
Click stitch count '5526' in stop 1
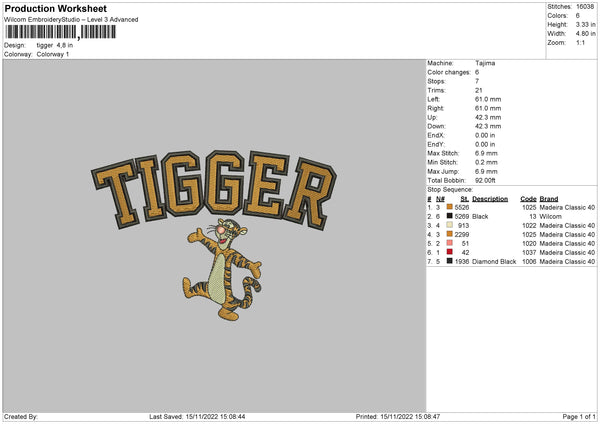(462, 207)
